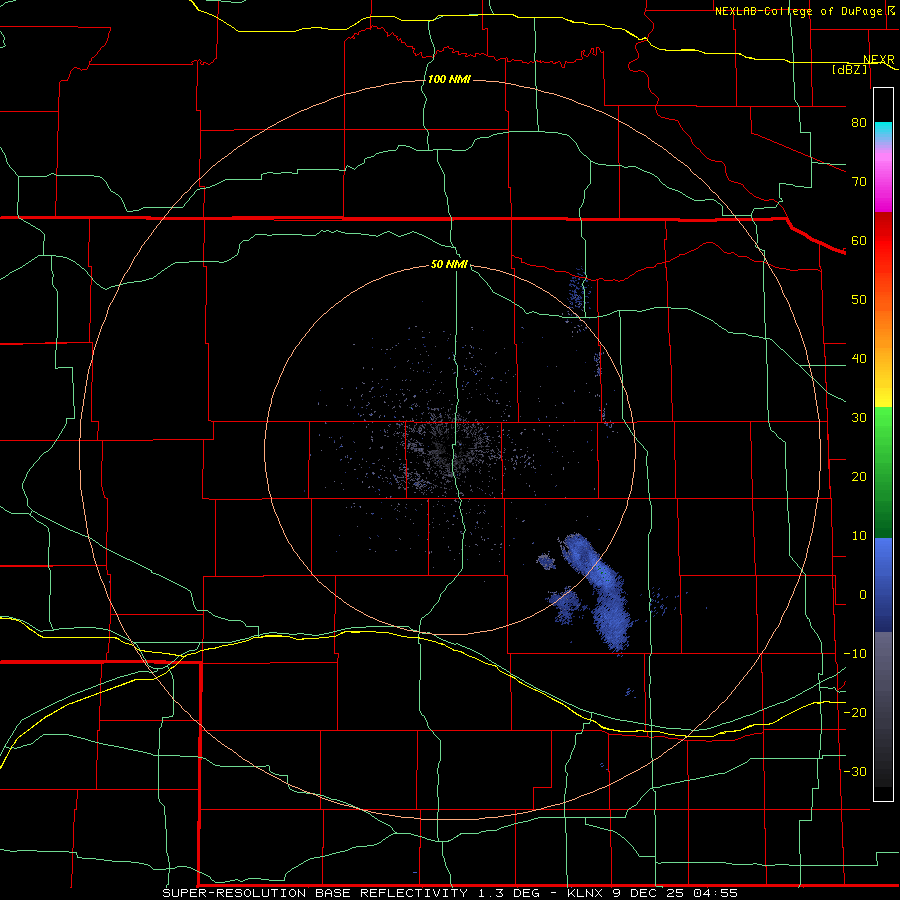Click the 40 dBZ scale value
The height and width of the screenshot is (900, 900).
point(859,359)
